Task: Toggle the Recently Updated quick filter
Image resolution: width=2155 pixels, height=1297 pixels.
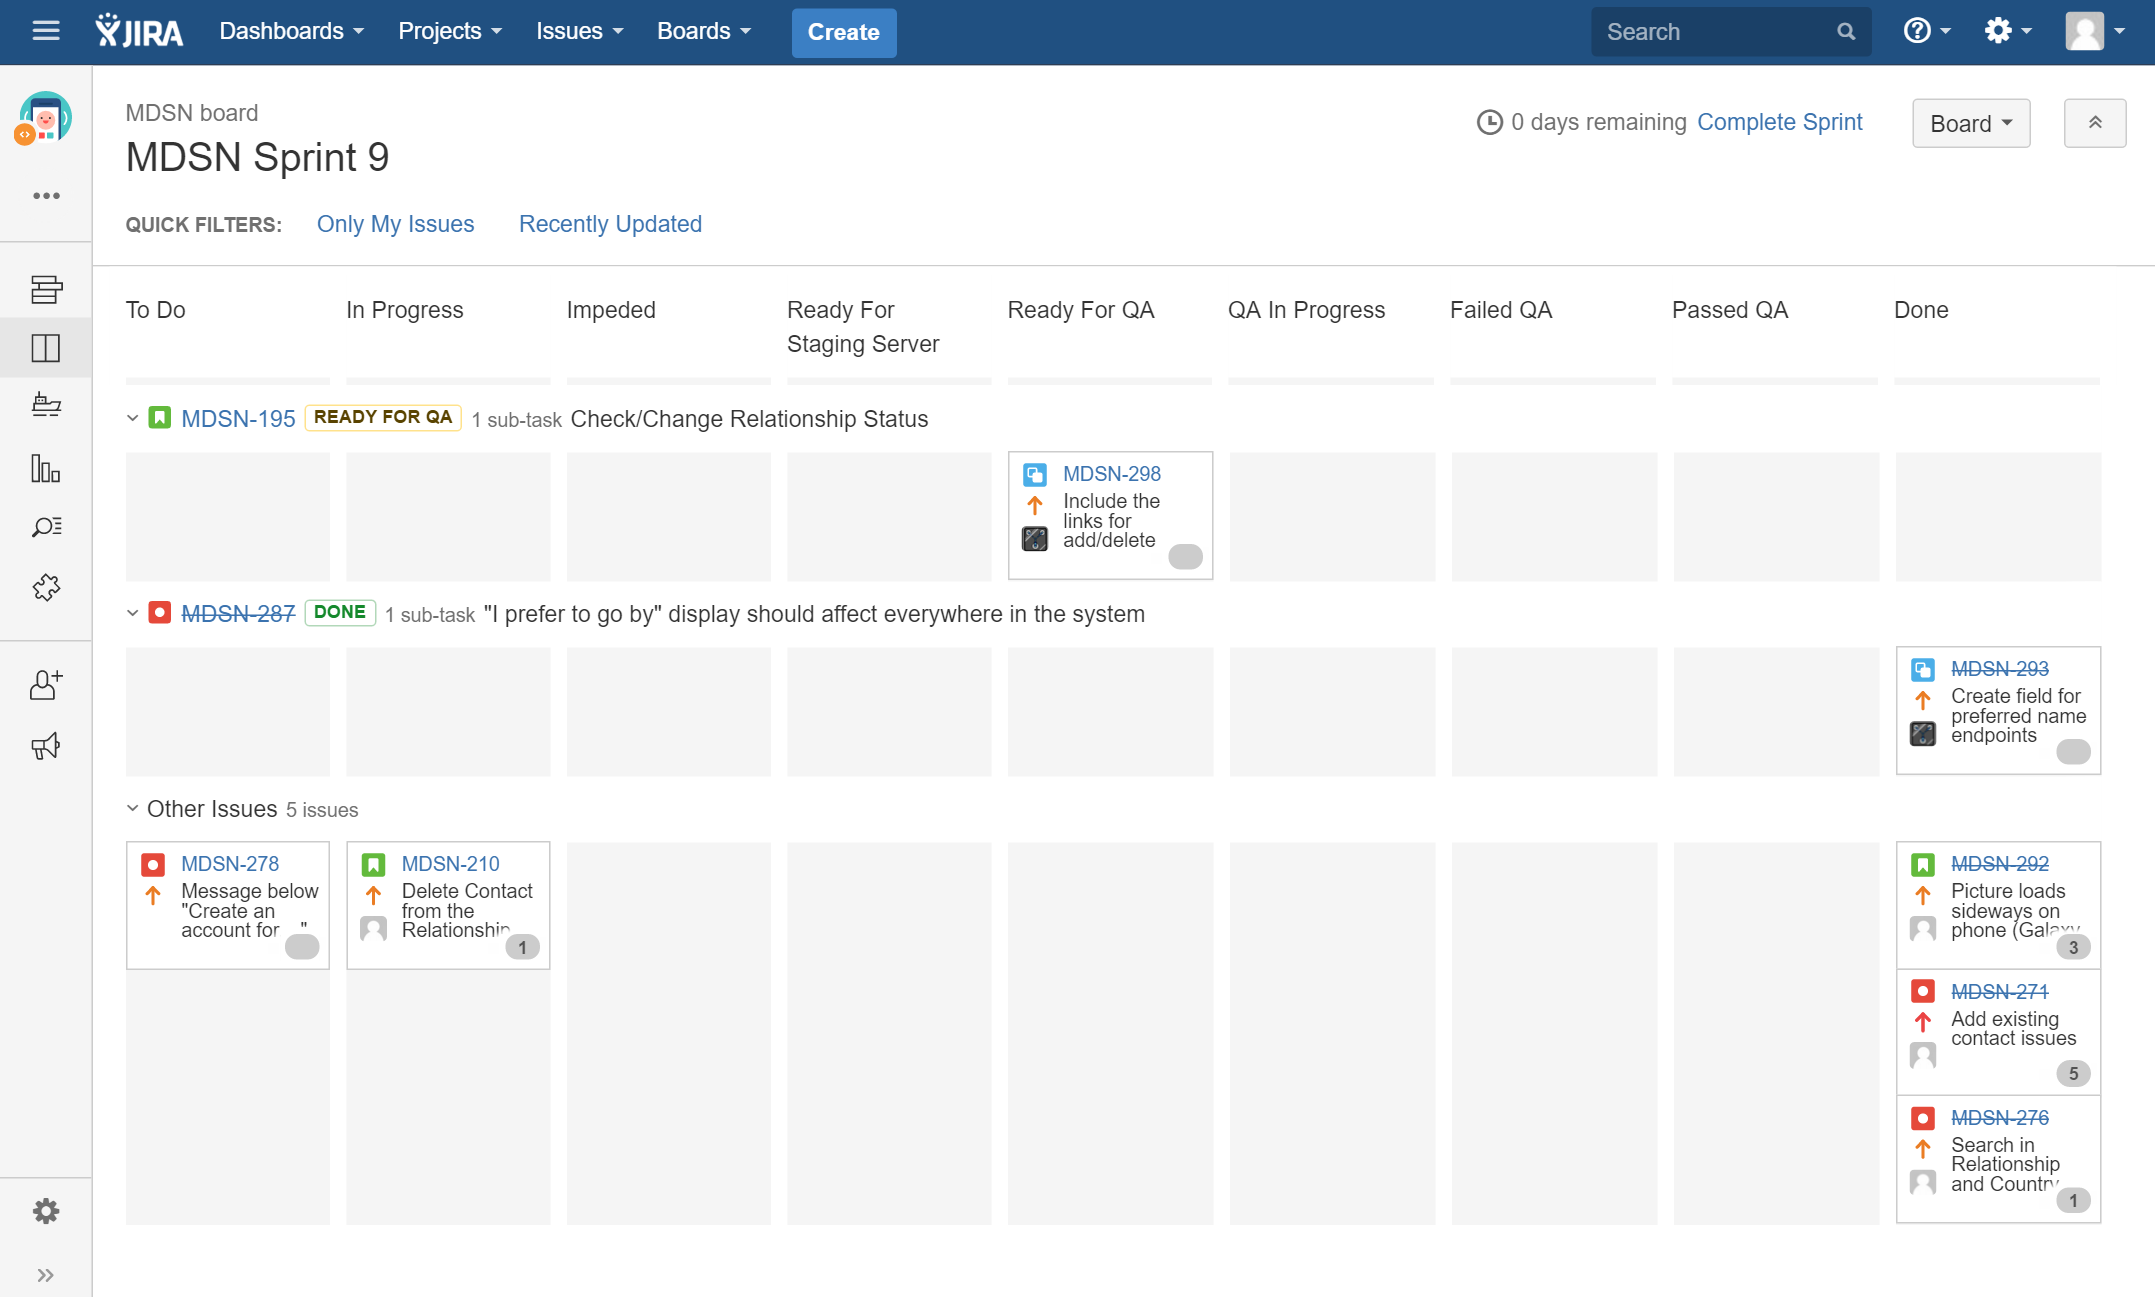Action: pos(610,224)
